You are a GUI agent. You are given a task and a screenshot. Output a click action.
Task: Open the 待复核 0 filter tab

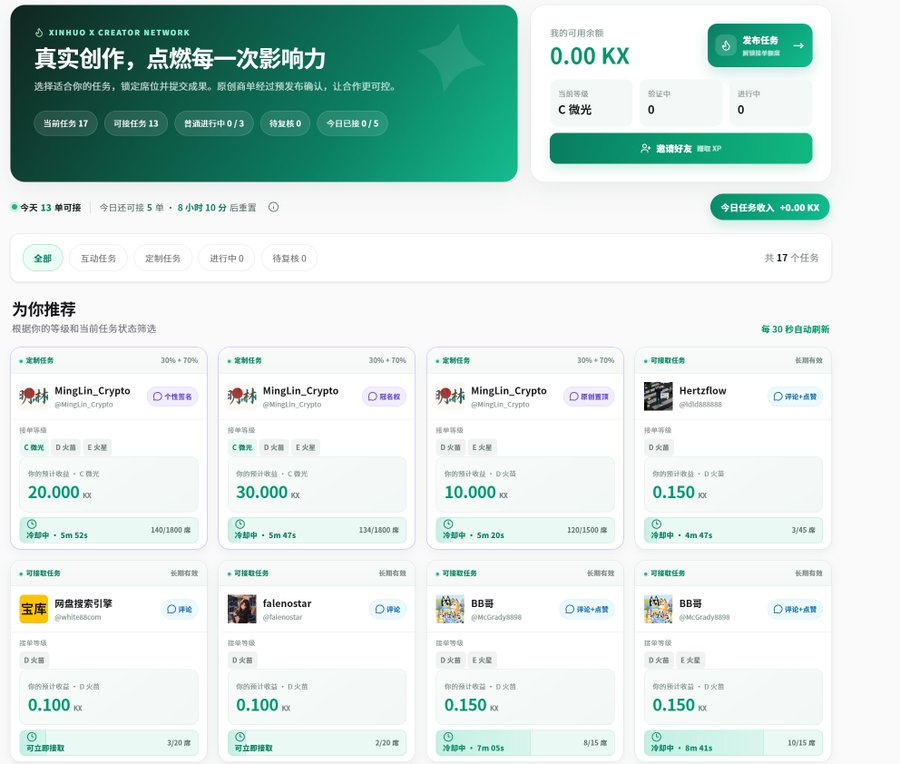click(x=289, y=258)
